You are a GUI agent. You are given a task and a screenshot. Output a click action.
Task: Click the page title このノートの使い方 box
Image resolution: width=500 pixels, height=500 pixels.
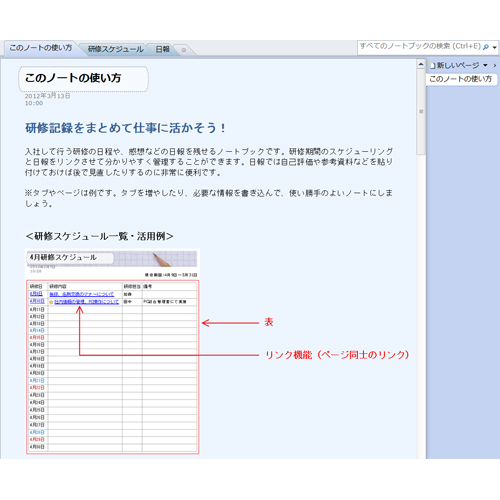click(83, 79)
